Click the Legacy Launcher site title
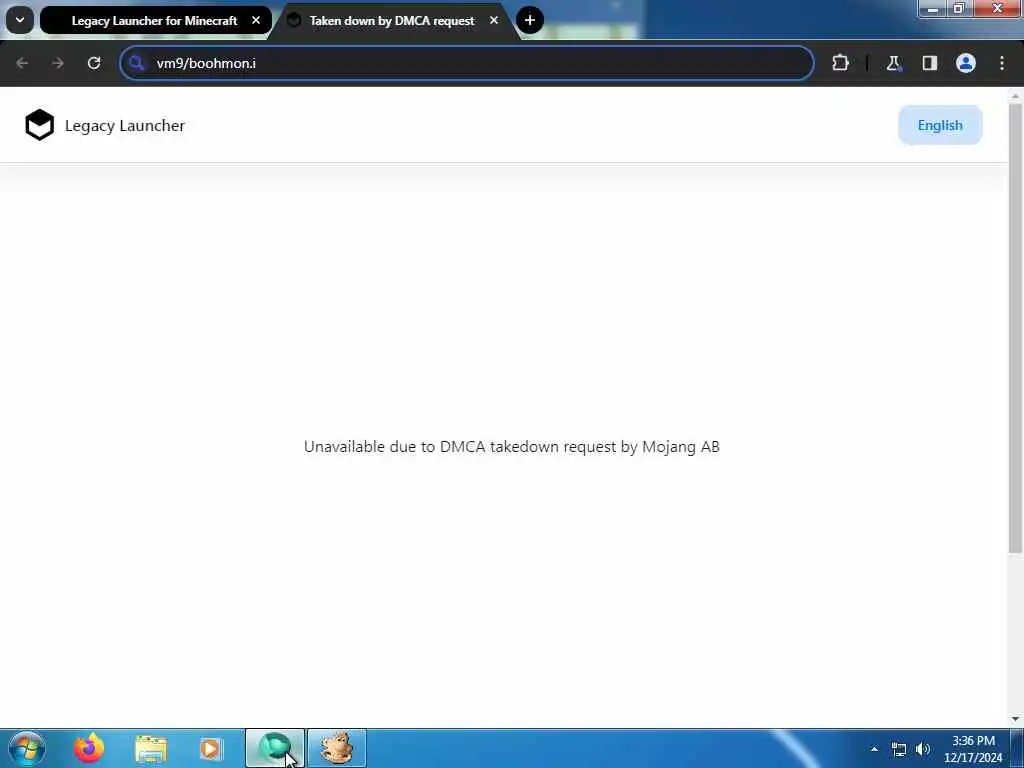The height and width of the screenshot is (768, 1024). 125,125
